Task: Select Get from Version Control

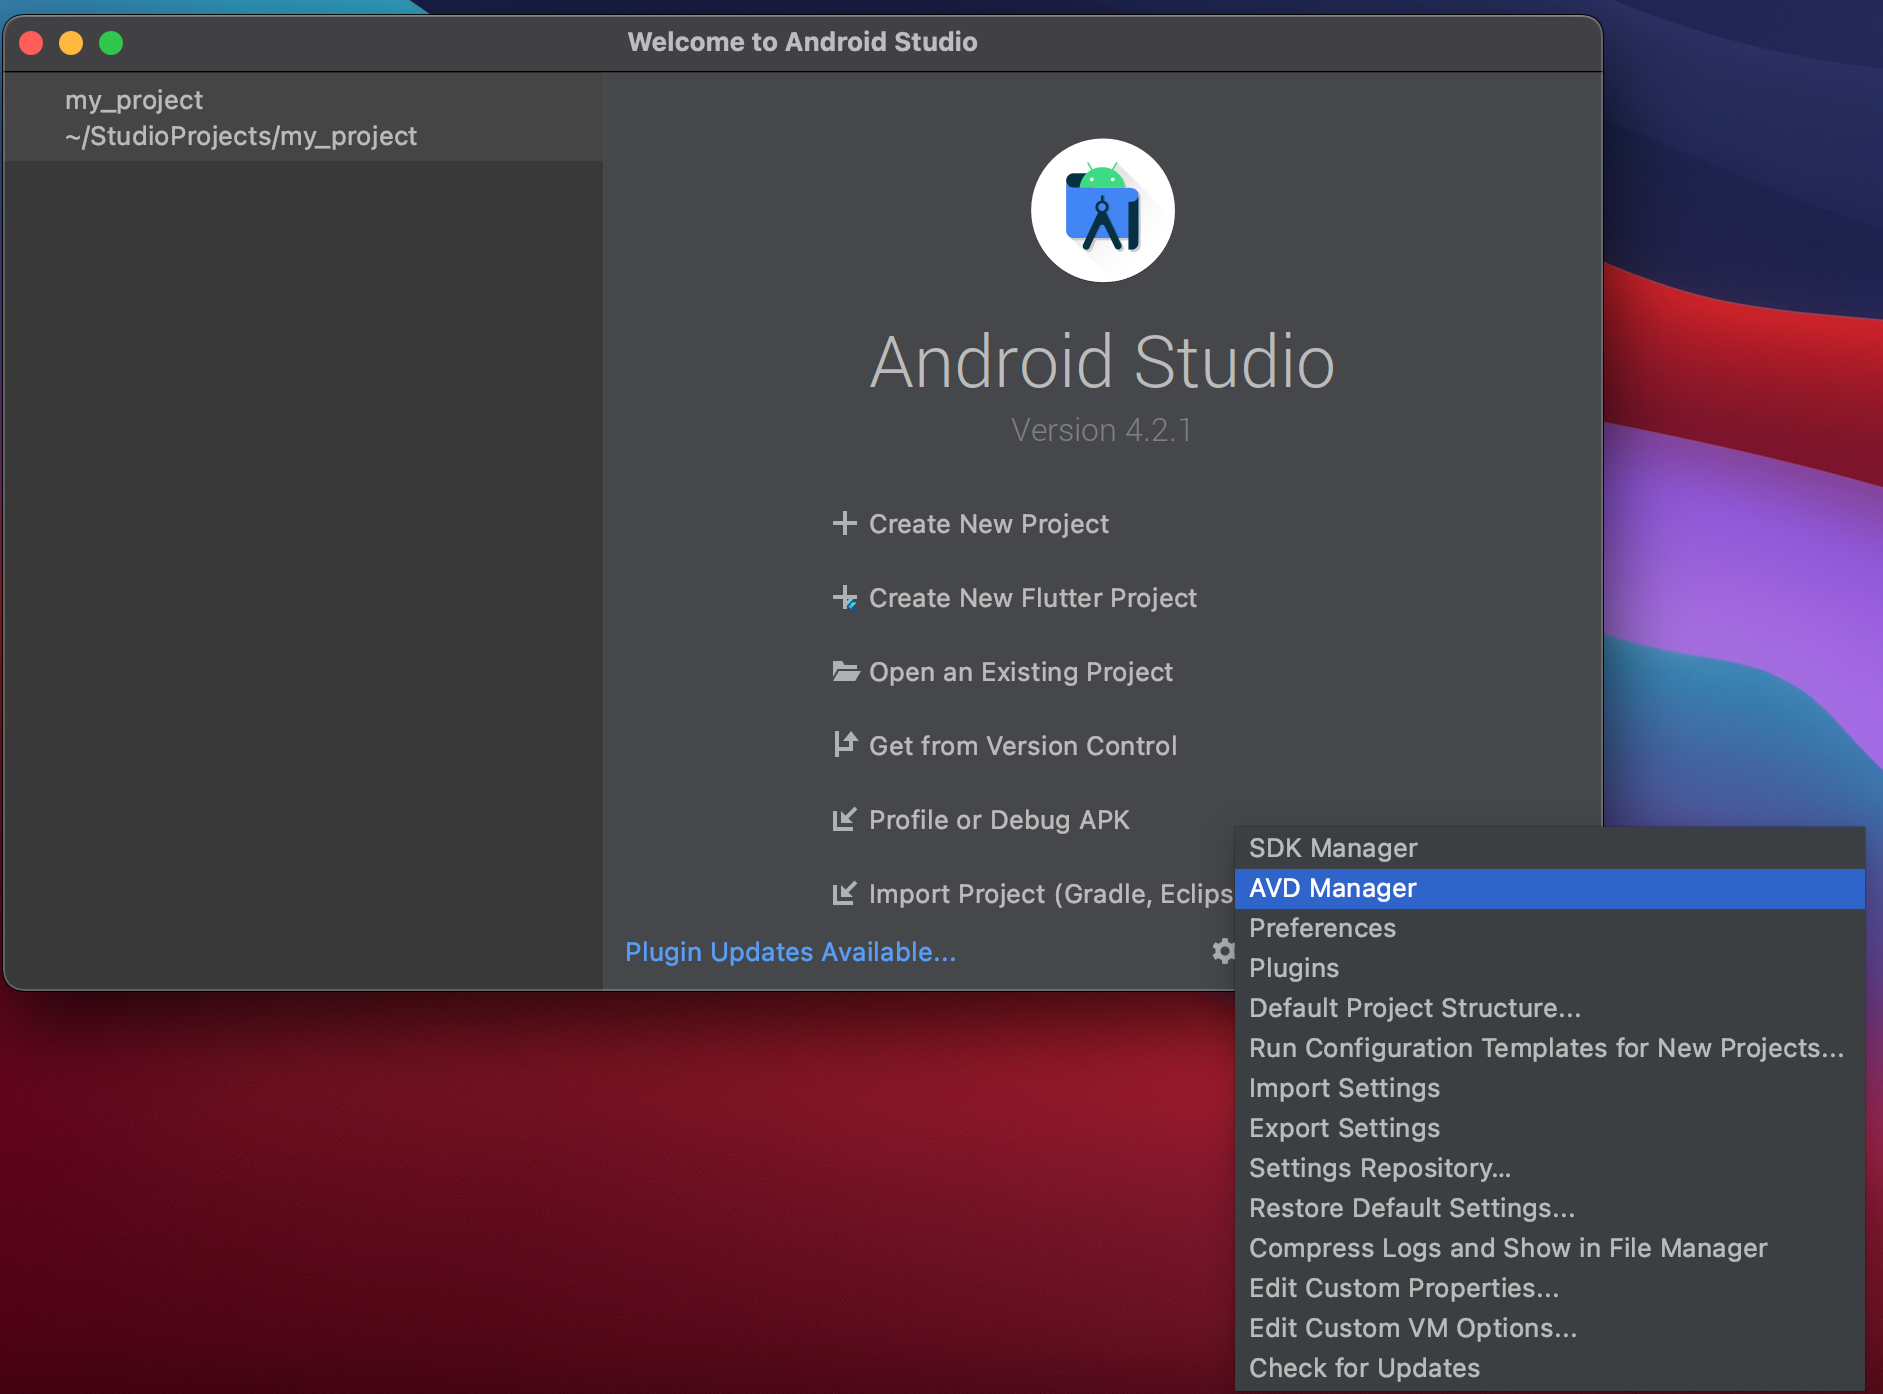Action: (x=1023, y=746)
